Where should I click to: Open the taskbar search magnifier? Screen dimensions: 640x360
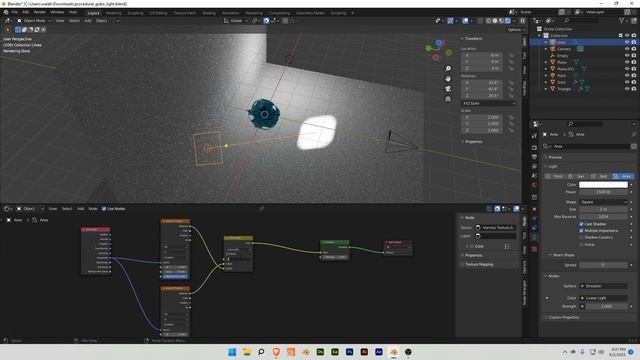(x=261, y=352)
